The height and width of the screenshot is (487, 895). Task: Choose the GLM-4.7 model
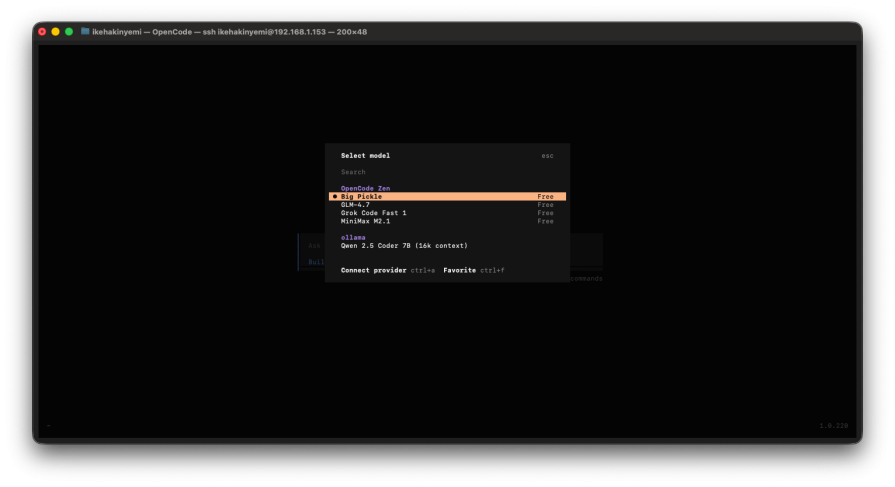[447, 204]
